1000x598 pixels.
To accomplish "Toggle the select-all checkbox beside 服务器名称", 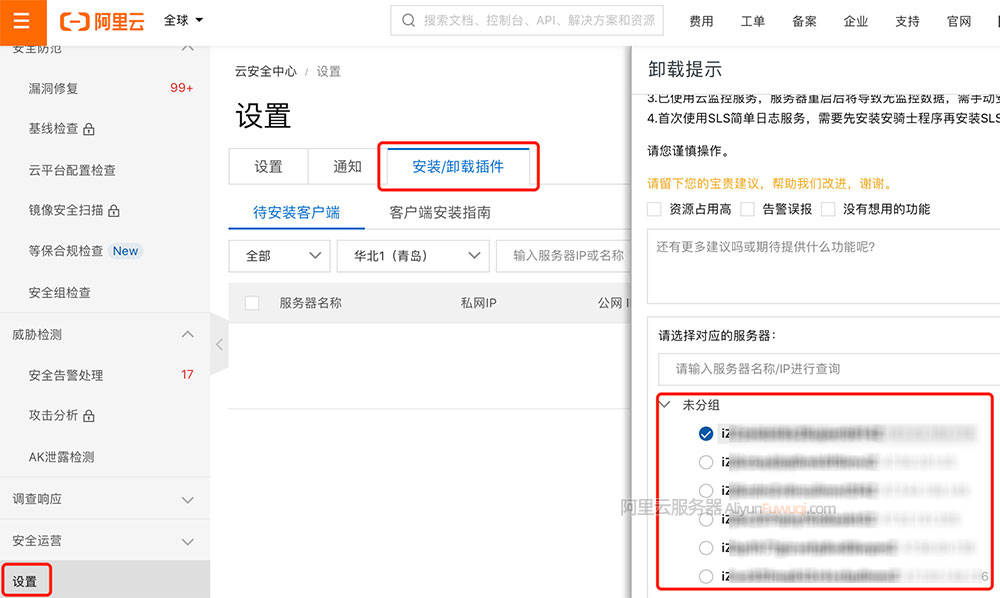I will (x=252, y=303).
